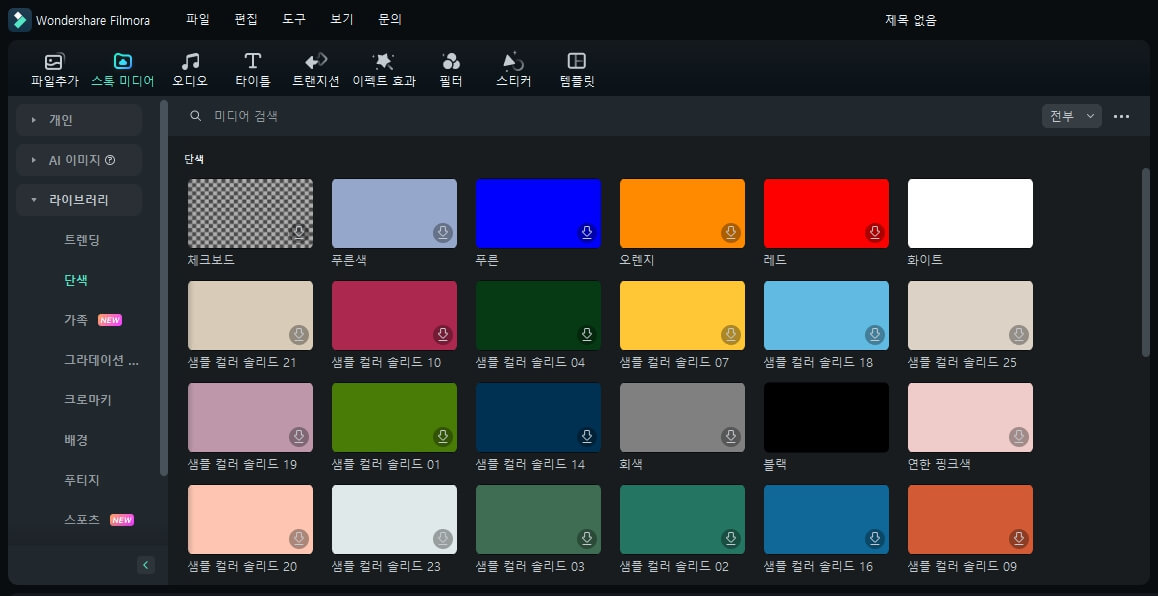The width and height of the screenshot is (1158, 596).
Task: Select 크로마키 category in the library
Action: coord(88,400)
